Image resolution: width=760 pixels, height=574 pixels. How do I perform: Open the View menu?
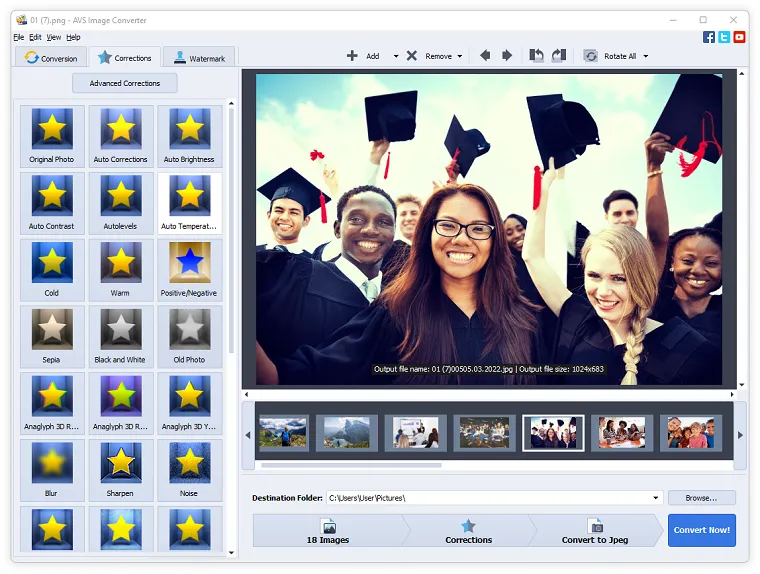pyautogui.click(x=54, y=37)
